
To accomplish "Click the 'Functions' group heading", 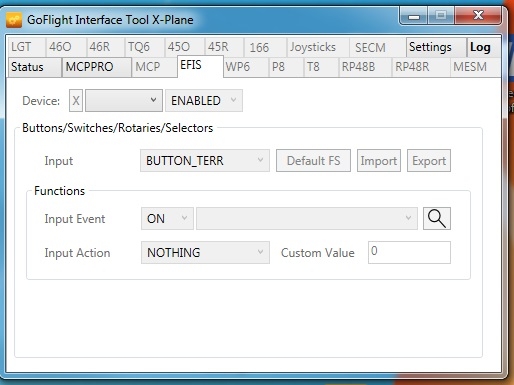I will pyautogui.click(x=60, y=191).
